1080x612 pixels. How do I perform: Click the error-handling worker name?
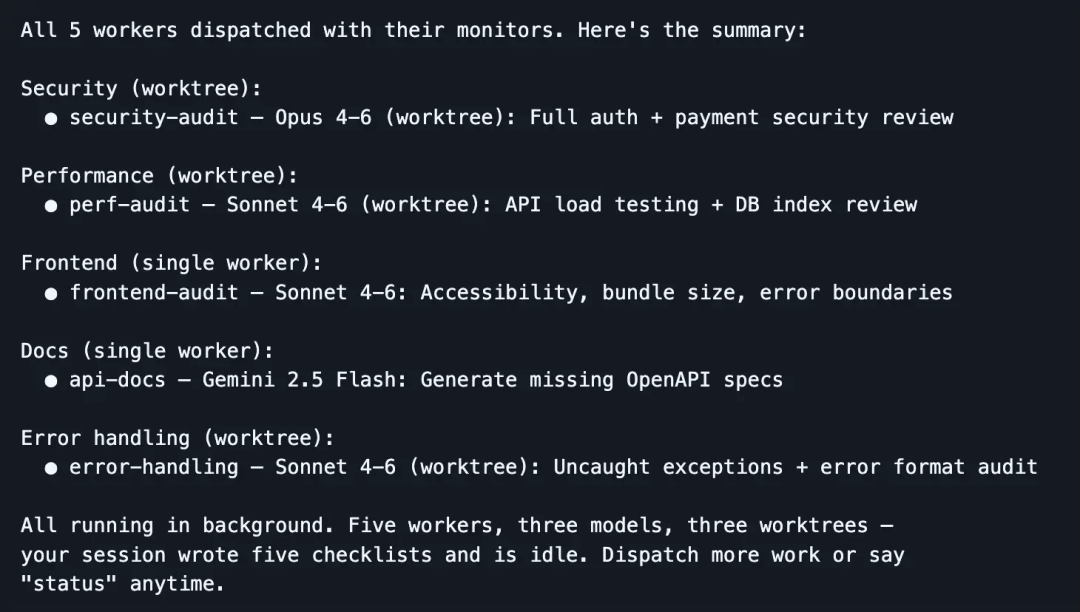[154, 467]
